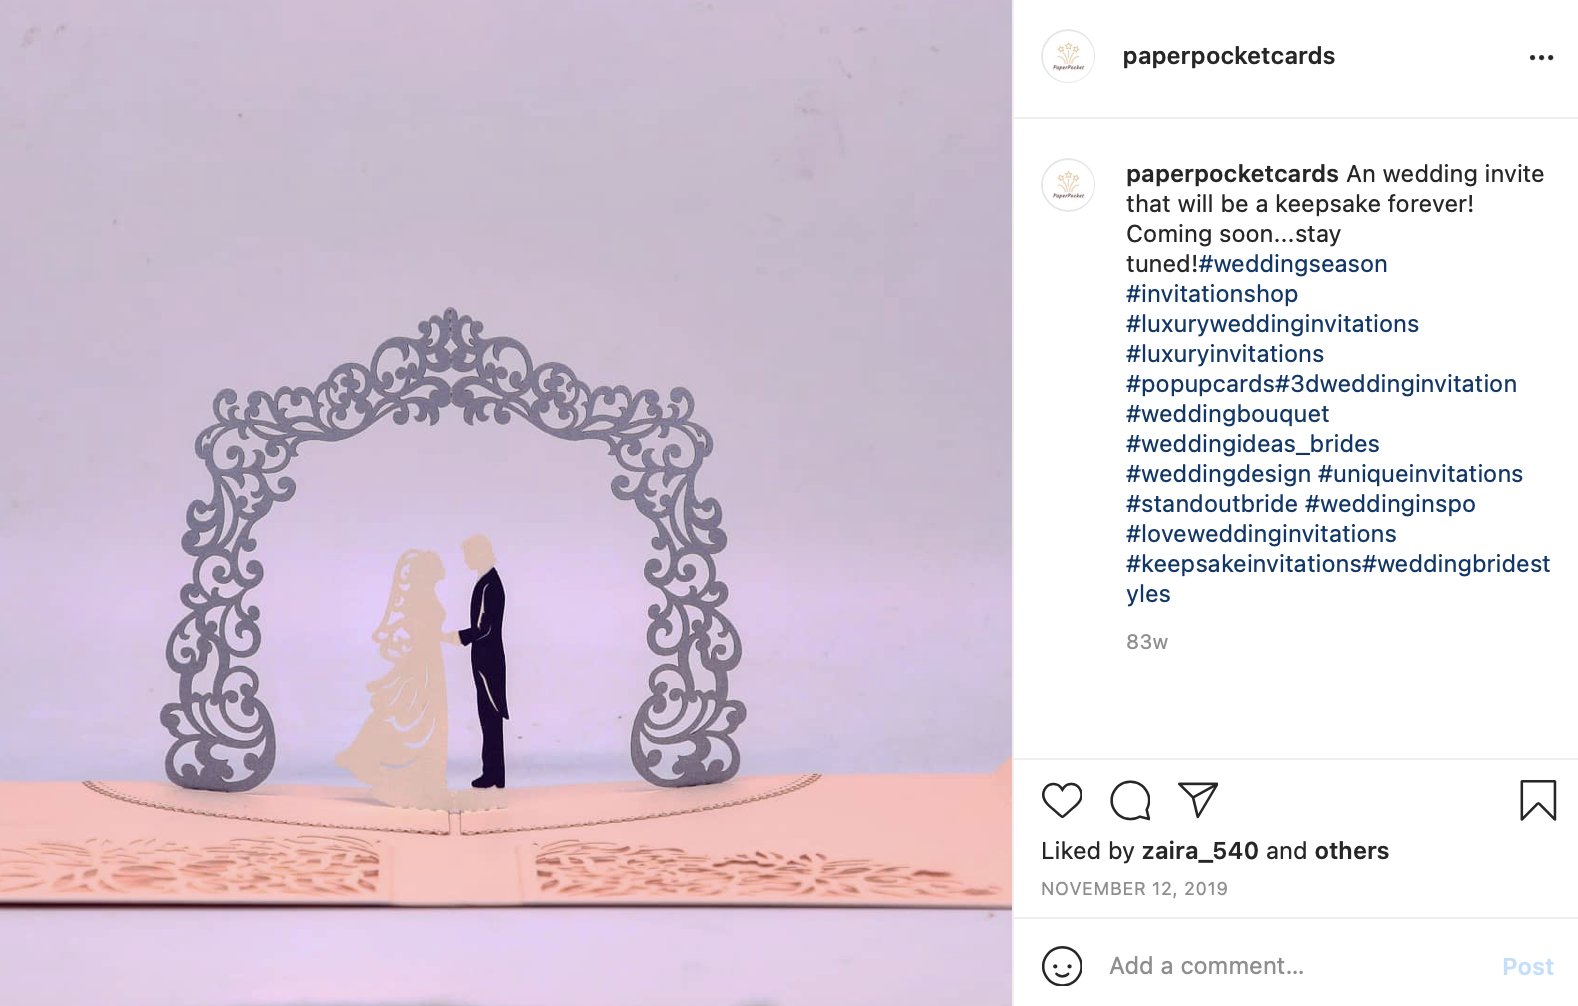This screenshot has width=1578, height=1006.
Task: Open the #invitationshop hashtag
Action: (1212, 294)
